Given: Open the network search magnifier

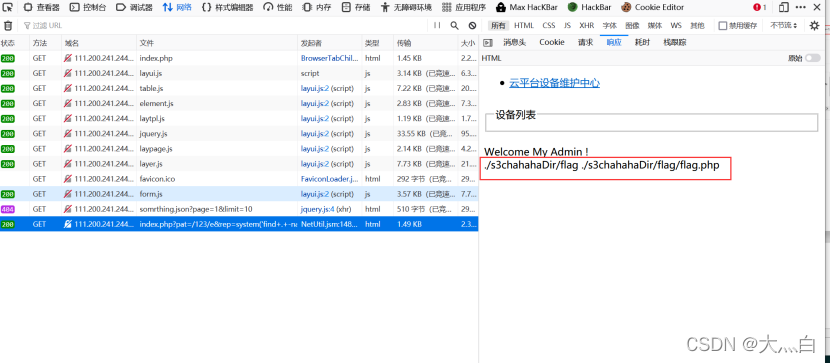Looking at the screenshot, I should [454, 25].
